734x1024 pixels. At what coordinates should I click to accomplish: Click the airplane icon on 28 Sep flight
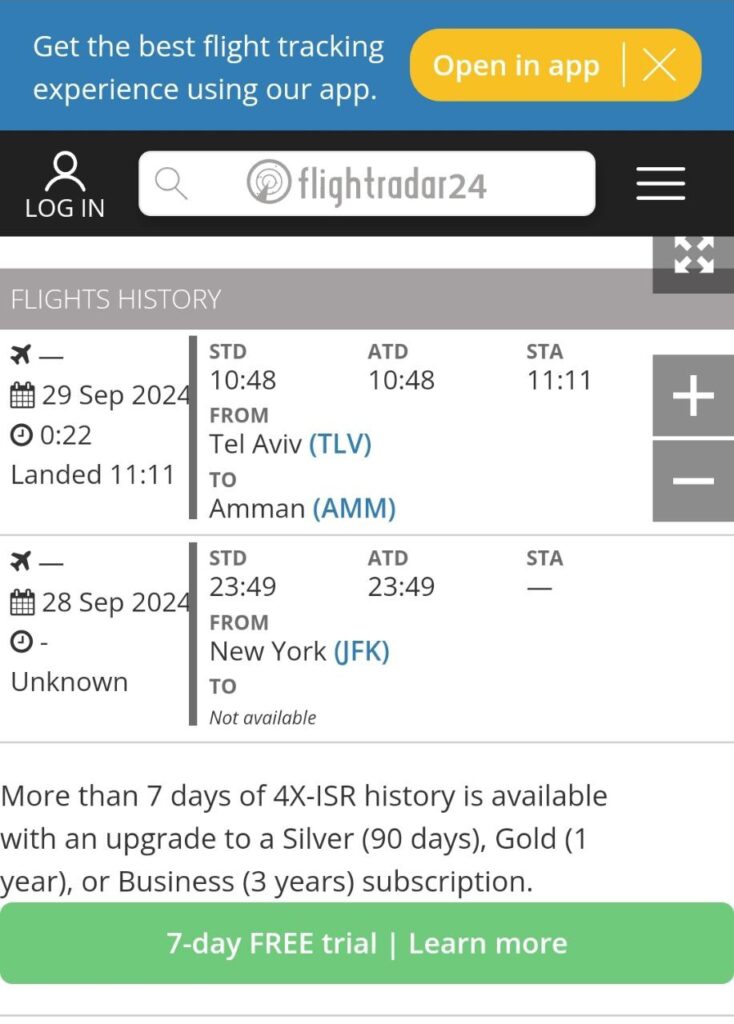tap(21, 561)
